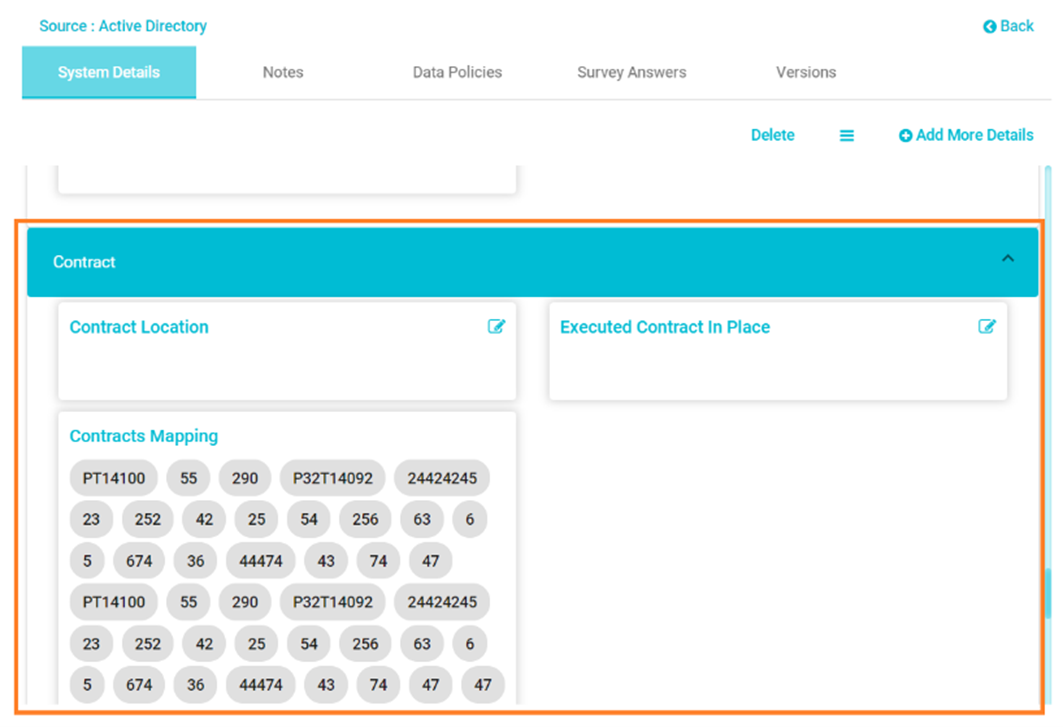The image size is (1063, 727).
Task: Click the vertical scrollbar thumb
Action: coord(1048,593)
